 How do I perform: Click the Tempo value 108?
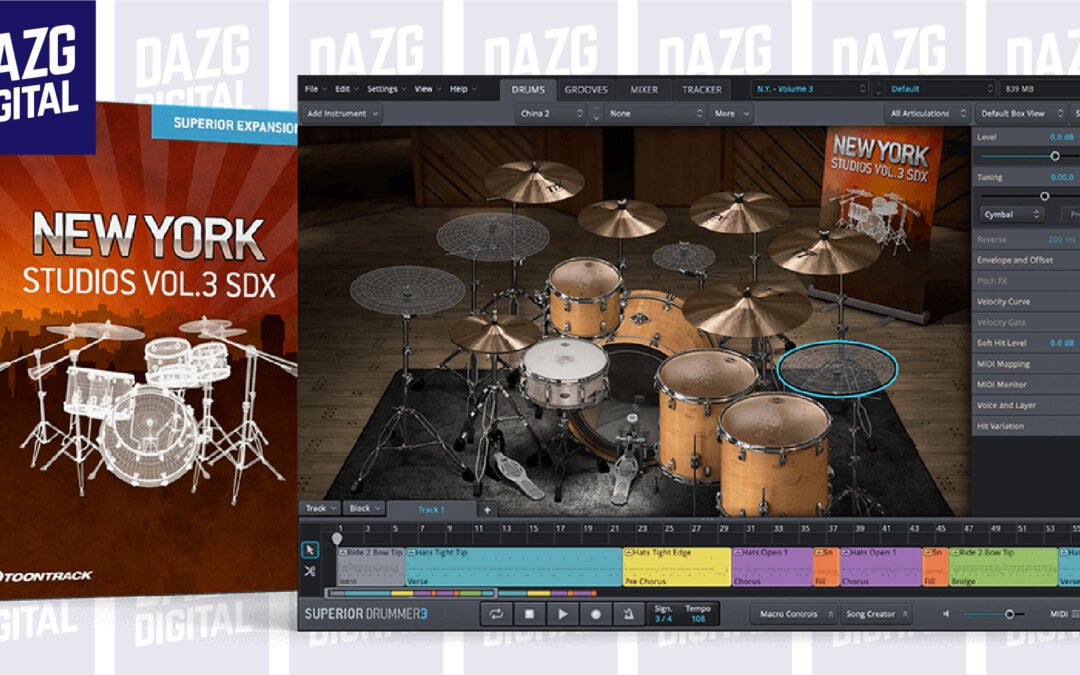click(x=698, y=619)
